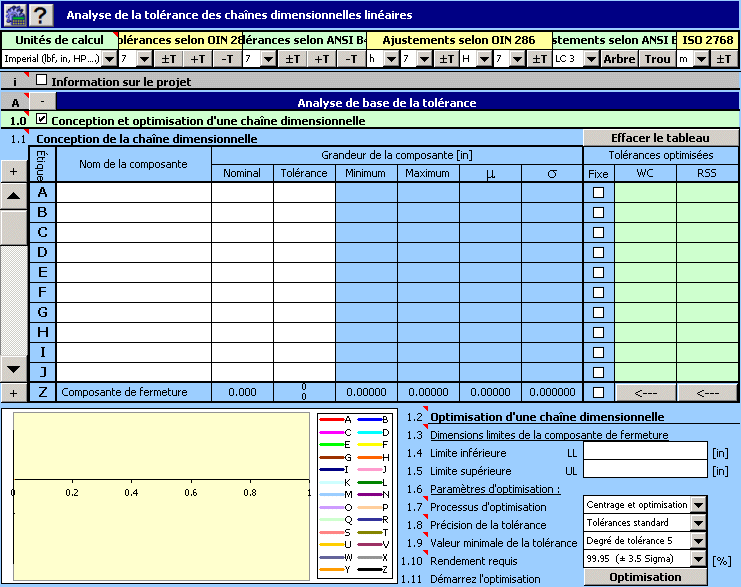
Task: Tick the Fixe checkbox for row A
Action: (x=598, y=192)
